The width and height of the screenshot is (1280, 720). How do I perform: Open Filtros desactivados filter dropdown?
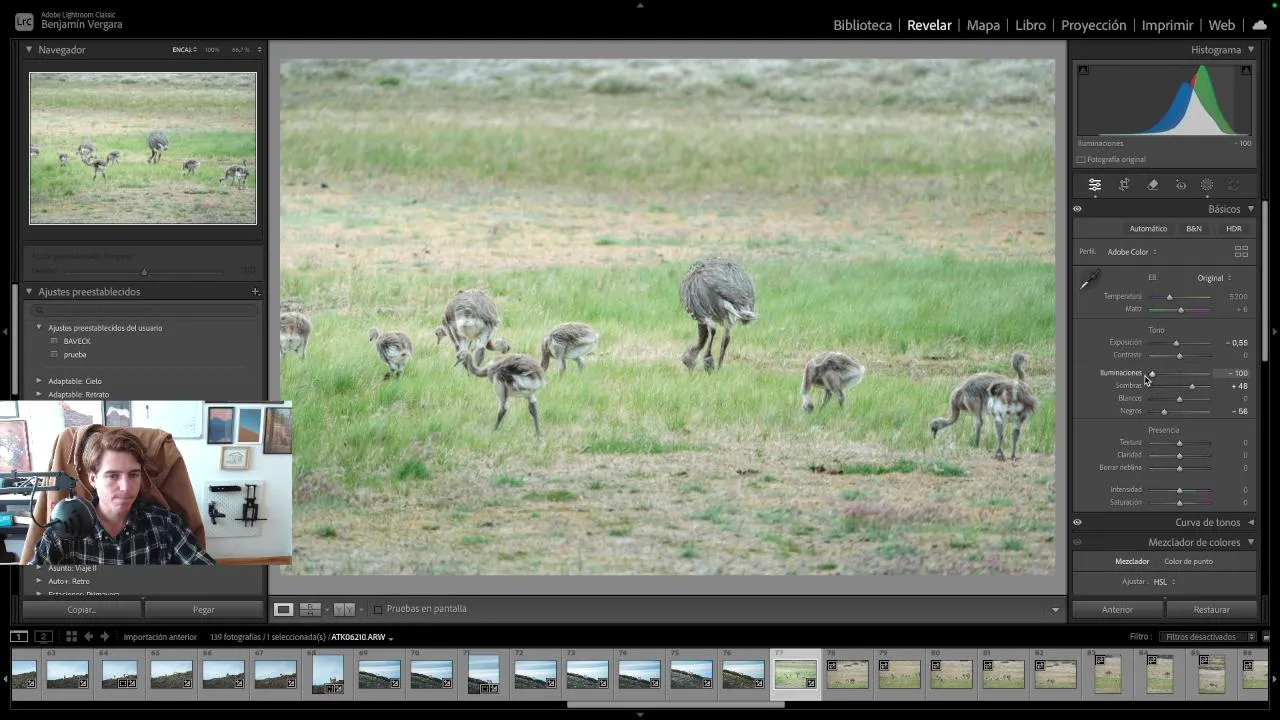[1206, 637]
